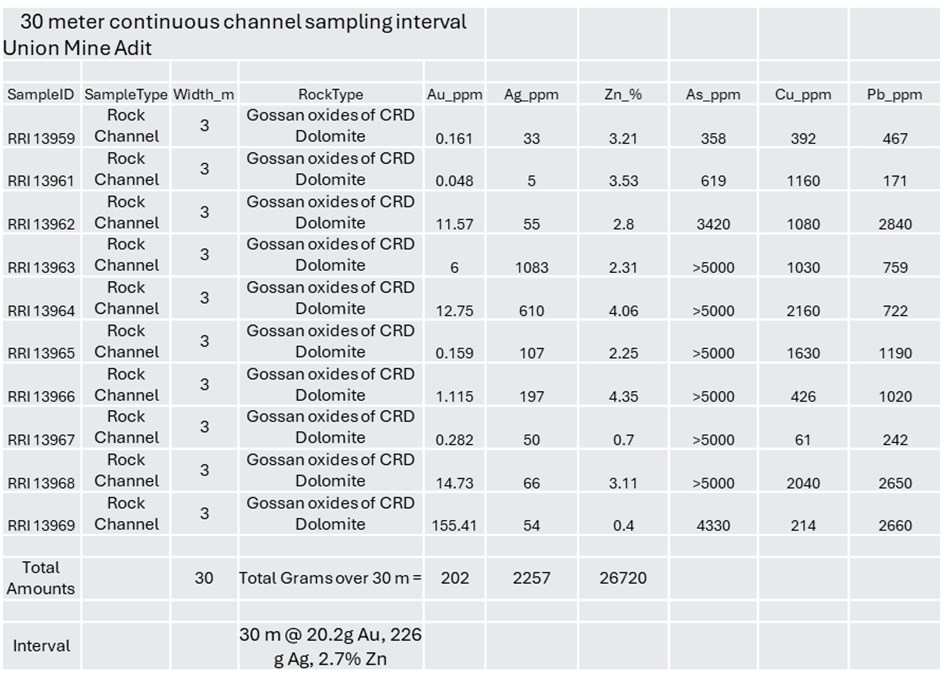The width and height of the screenshot is (944, 683).
Task: Click the RockType header cell
Action: point(330,94)
